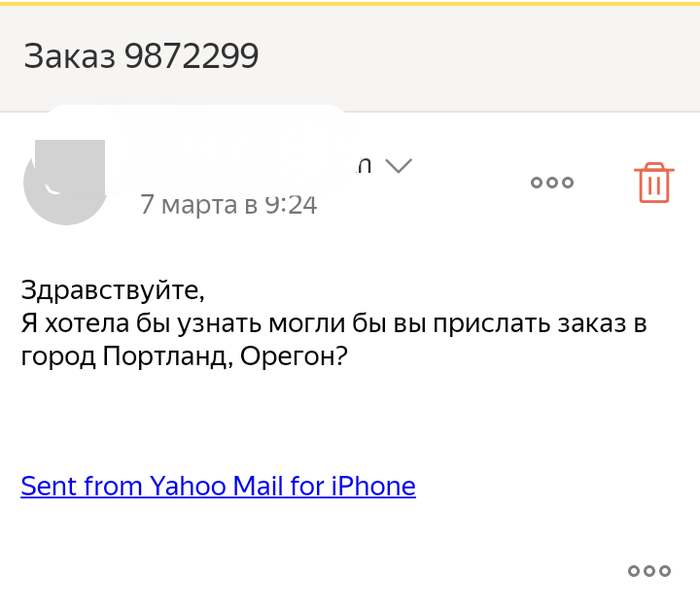Click the greeting Здравствуйте
Image resolution: width=700 pixels, height=606 pixels.
(112, 290)
